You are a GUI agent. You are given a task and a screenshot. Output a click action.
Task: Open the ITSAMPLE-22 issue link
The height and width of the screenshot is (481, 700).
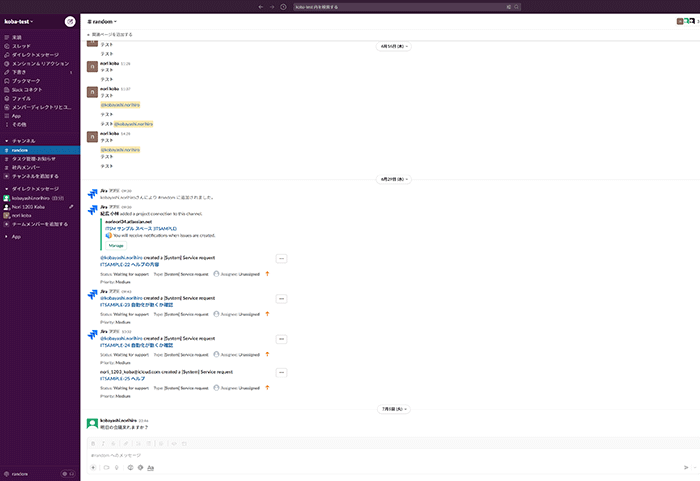coord(129,264)
